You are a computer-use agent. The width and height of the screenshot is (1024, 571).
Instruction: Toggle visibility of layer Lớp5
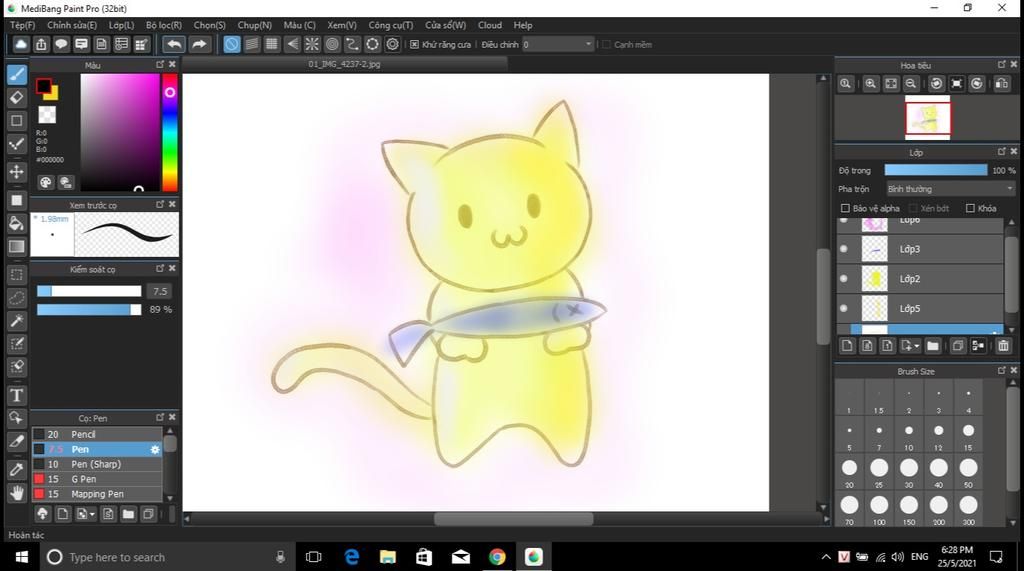click(x=844, y=308)
